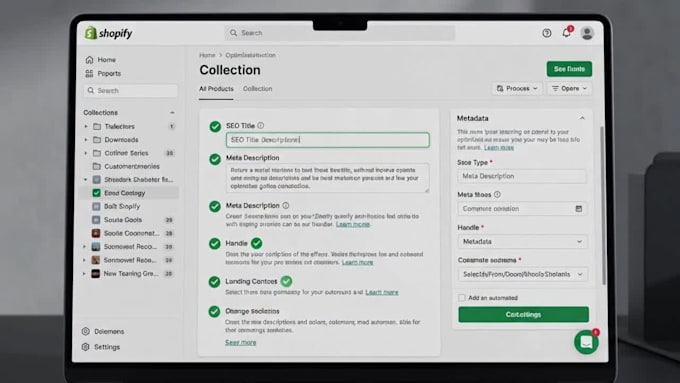This screenshot has width=680, height=383.
Task: Click the green badge next to Landing Contoes
Action: click(x=286, y=281)
